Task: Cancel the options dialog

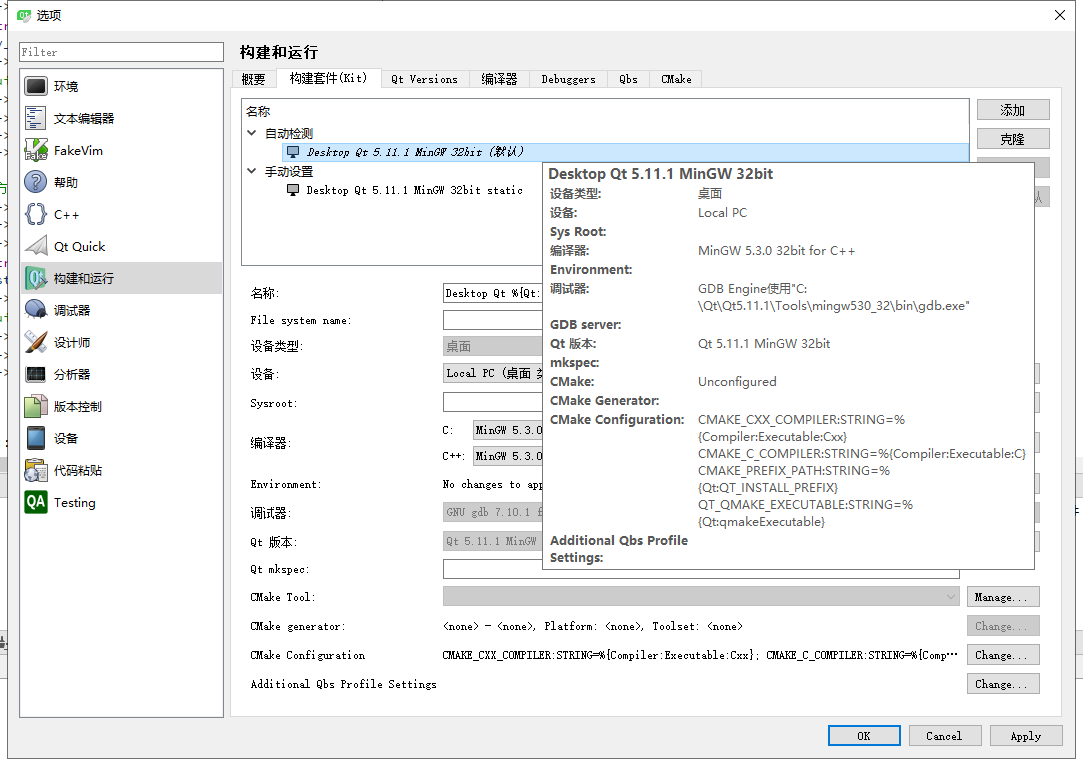Action: (x=945, y=736)
